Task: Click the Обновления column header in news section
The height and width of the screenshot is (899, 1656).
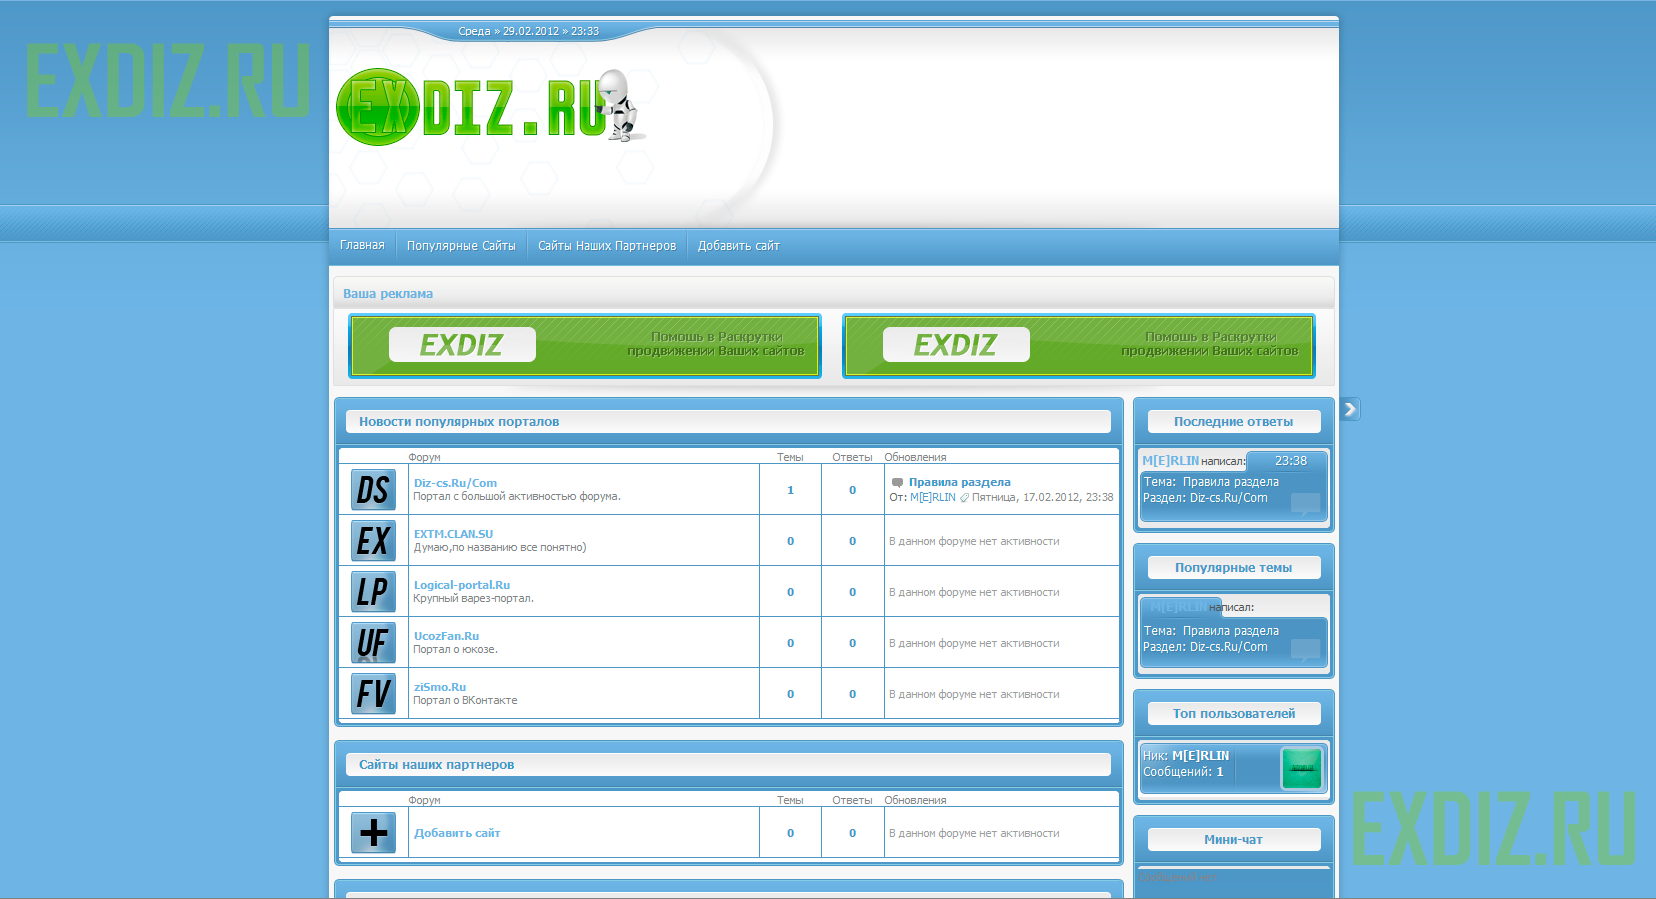Action: (x=915, y=458)
